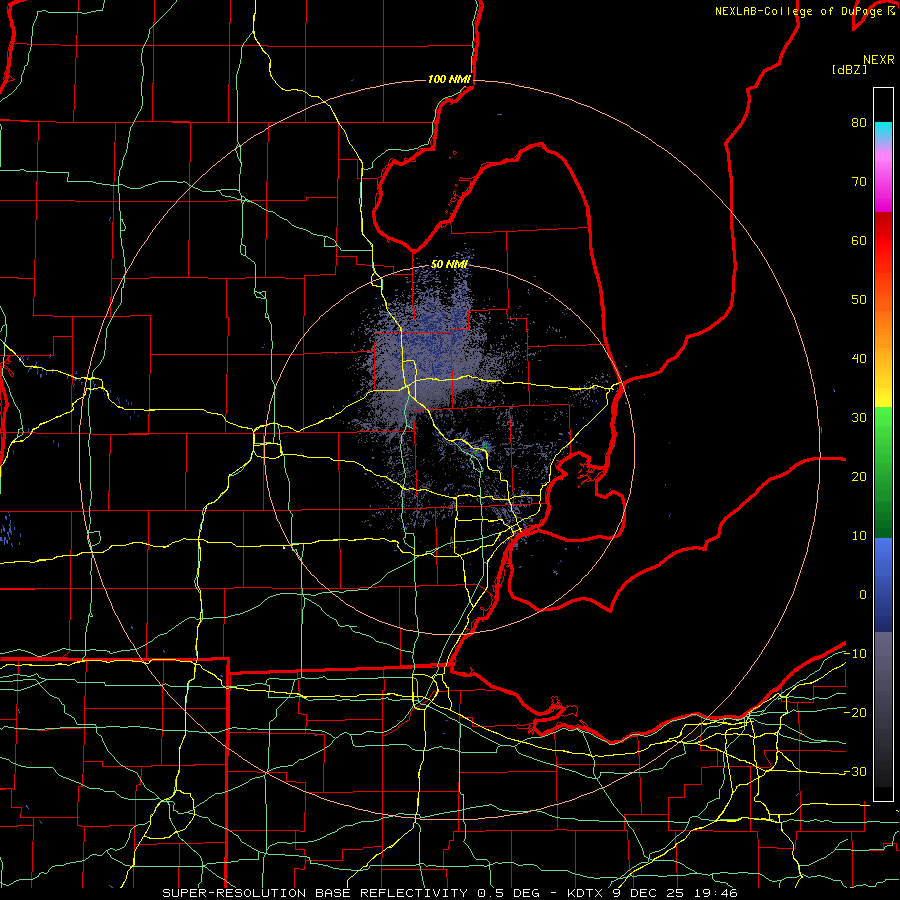Viewport: 900px width, 900px height.
Task: Select the -30 value on the dBZ scale
Action: (x=855, y=771)
